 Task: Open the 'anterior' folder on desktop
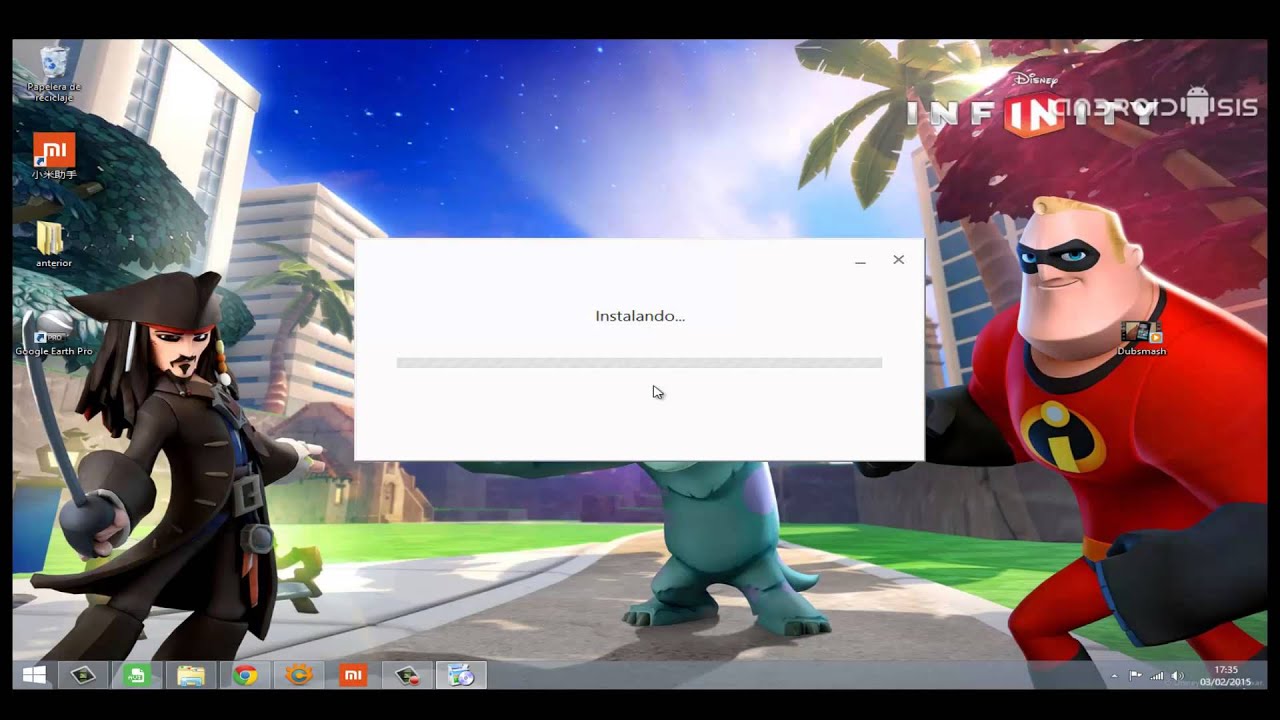(x=53, y=244)
